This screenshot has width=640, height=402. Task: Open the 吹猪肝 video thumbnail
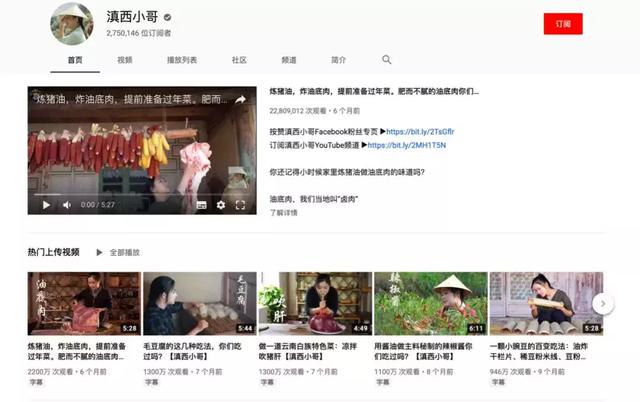pos(315,304)
